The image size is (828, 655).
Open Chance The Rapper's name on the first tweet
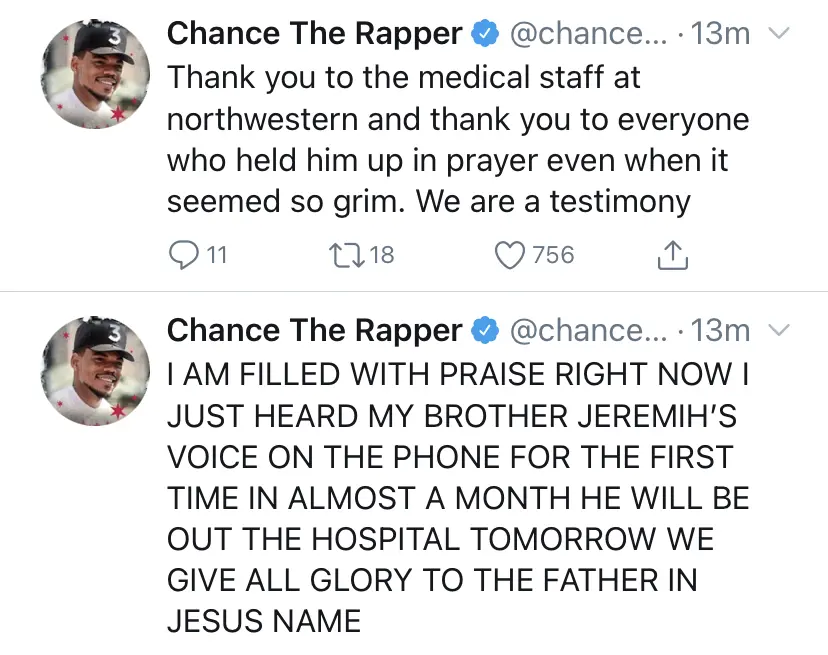coord(314,34)
